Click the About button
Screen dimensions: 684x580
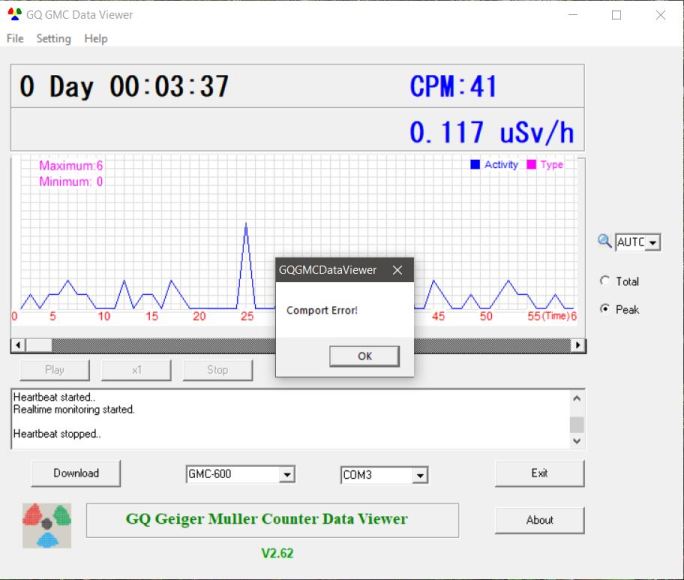click(x=540, y=520)
